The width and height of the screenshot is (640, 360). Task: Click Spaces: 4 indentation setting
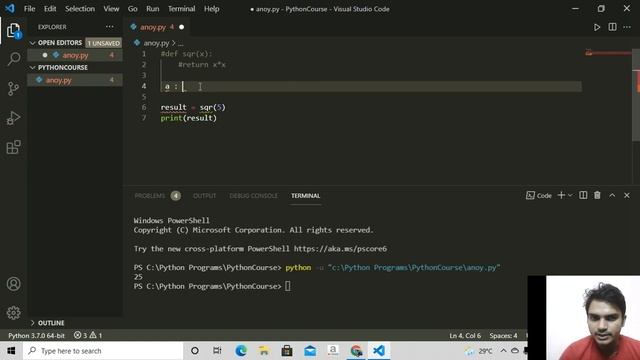503,336
